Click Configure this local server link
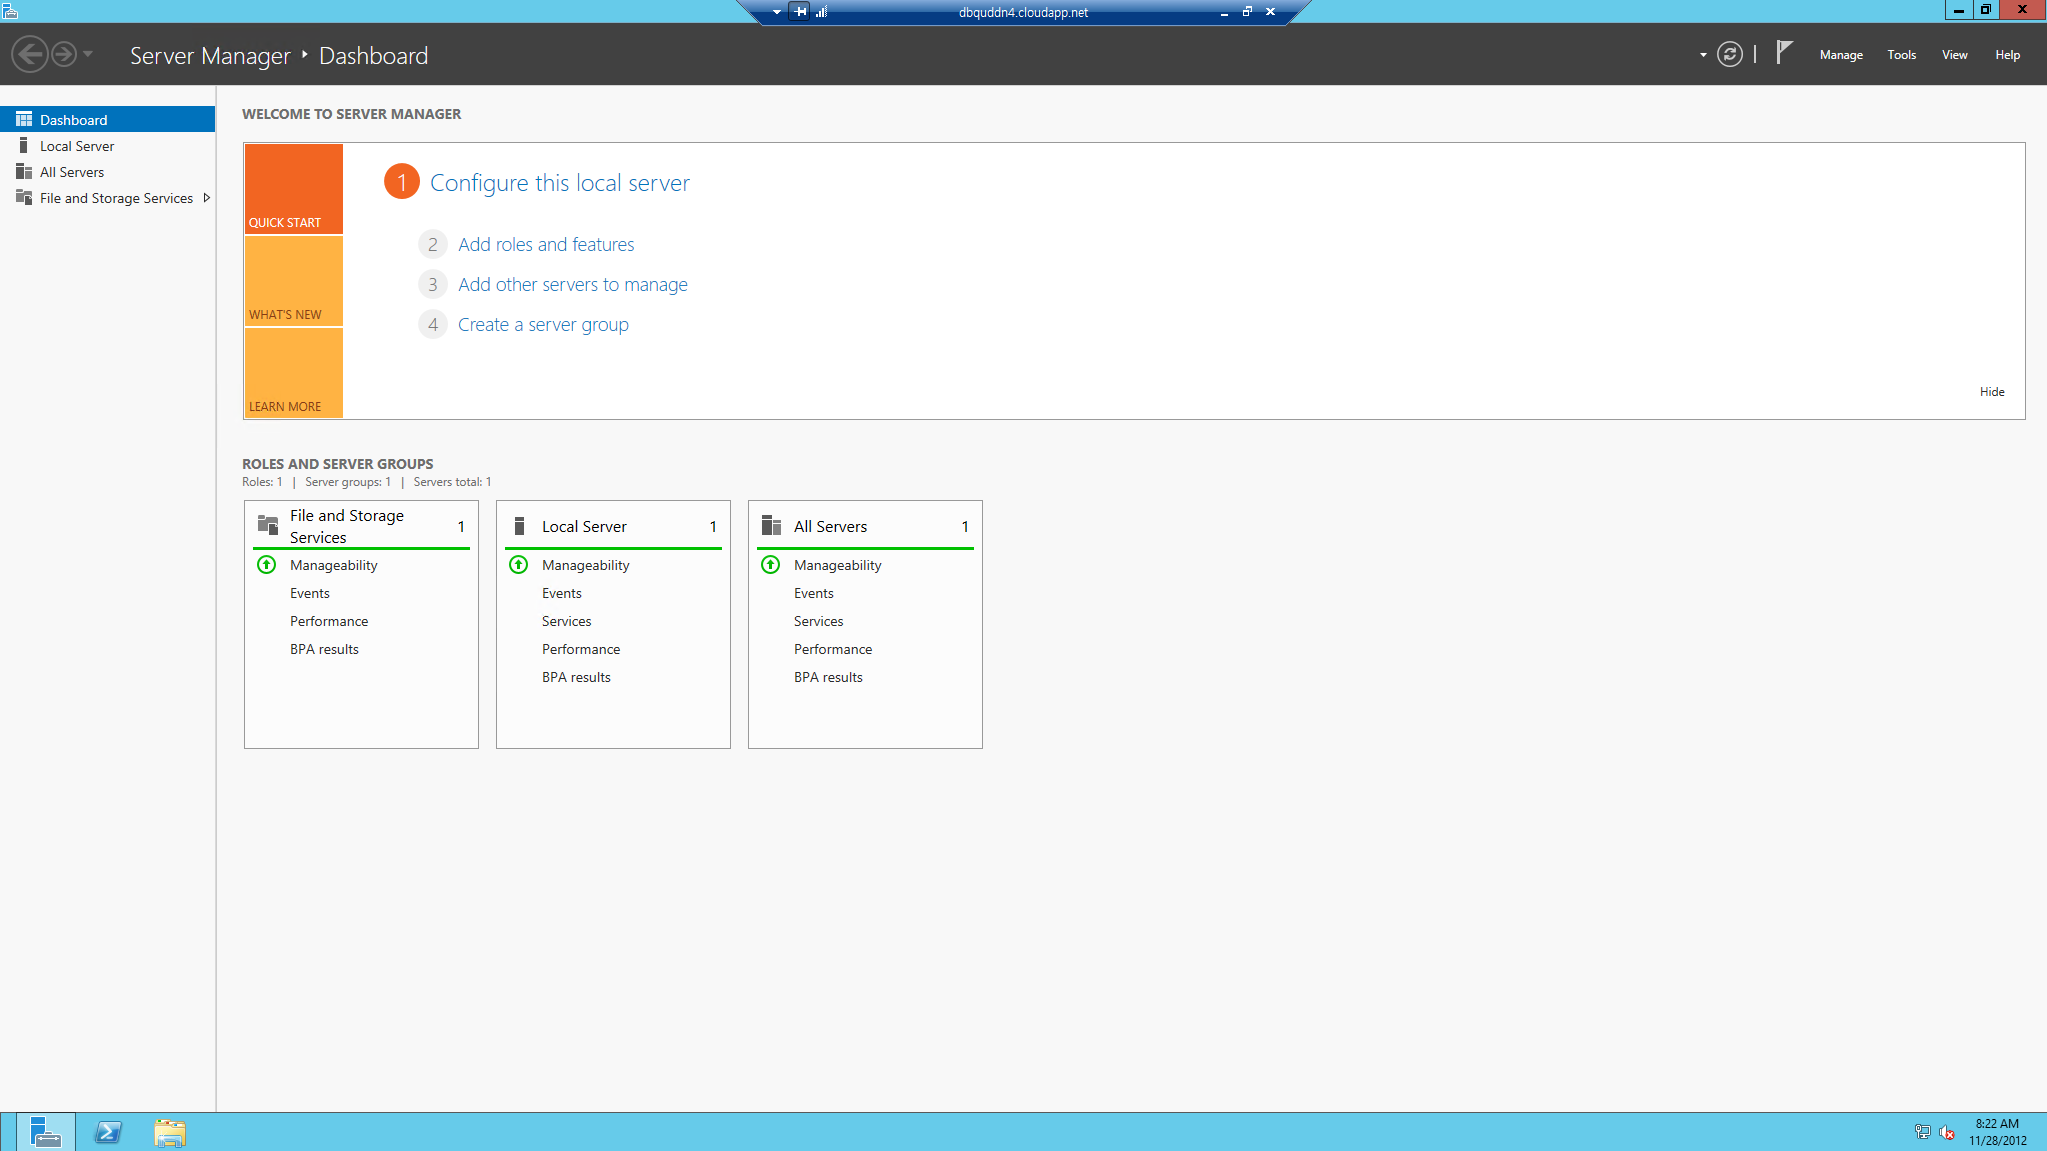Image resolution: width=2047 pixels, height=1151 pixels. [560, 183]
